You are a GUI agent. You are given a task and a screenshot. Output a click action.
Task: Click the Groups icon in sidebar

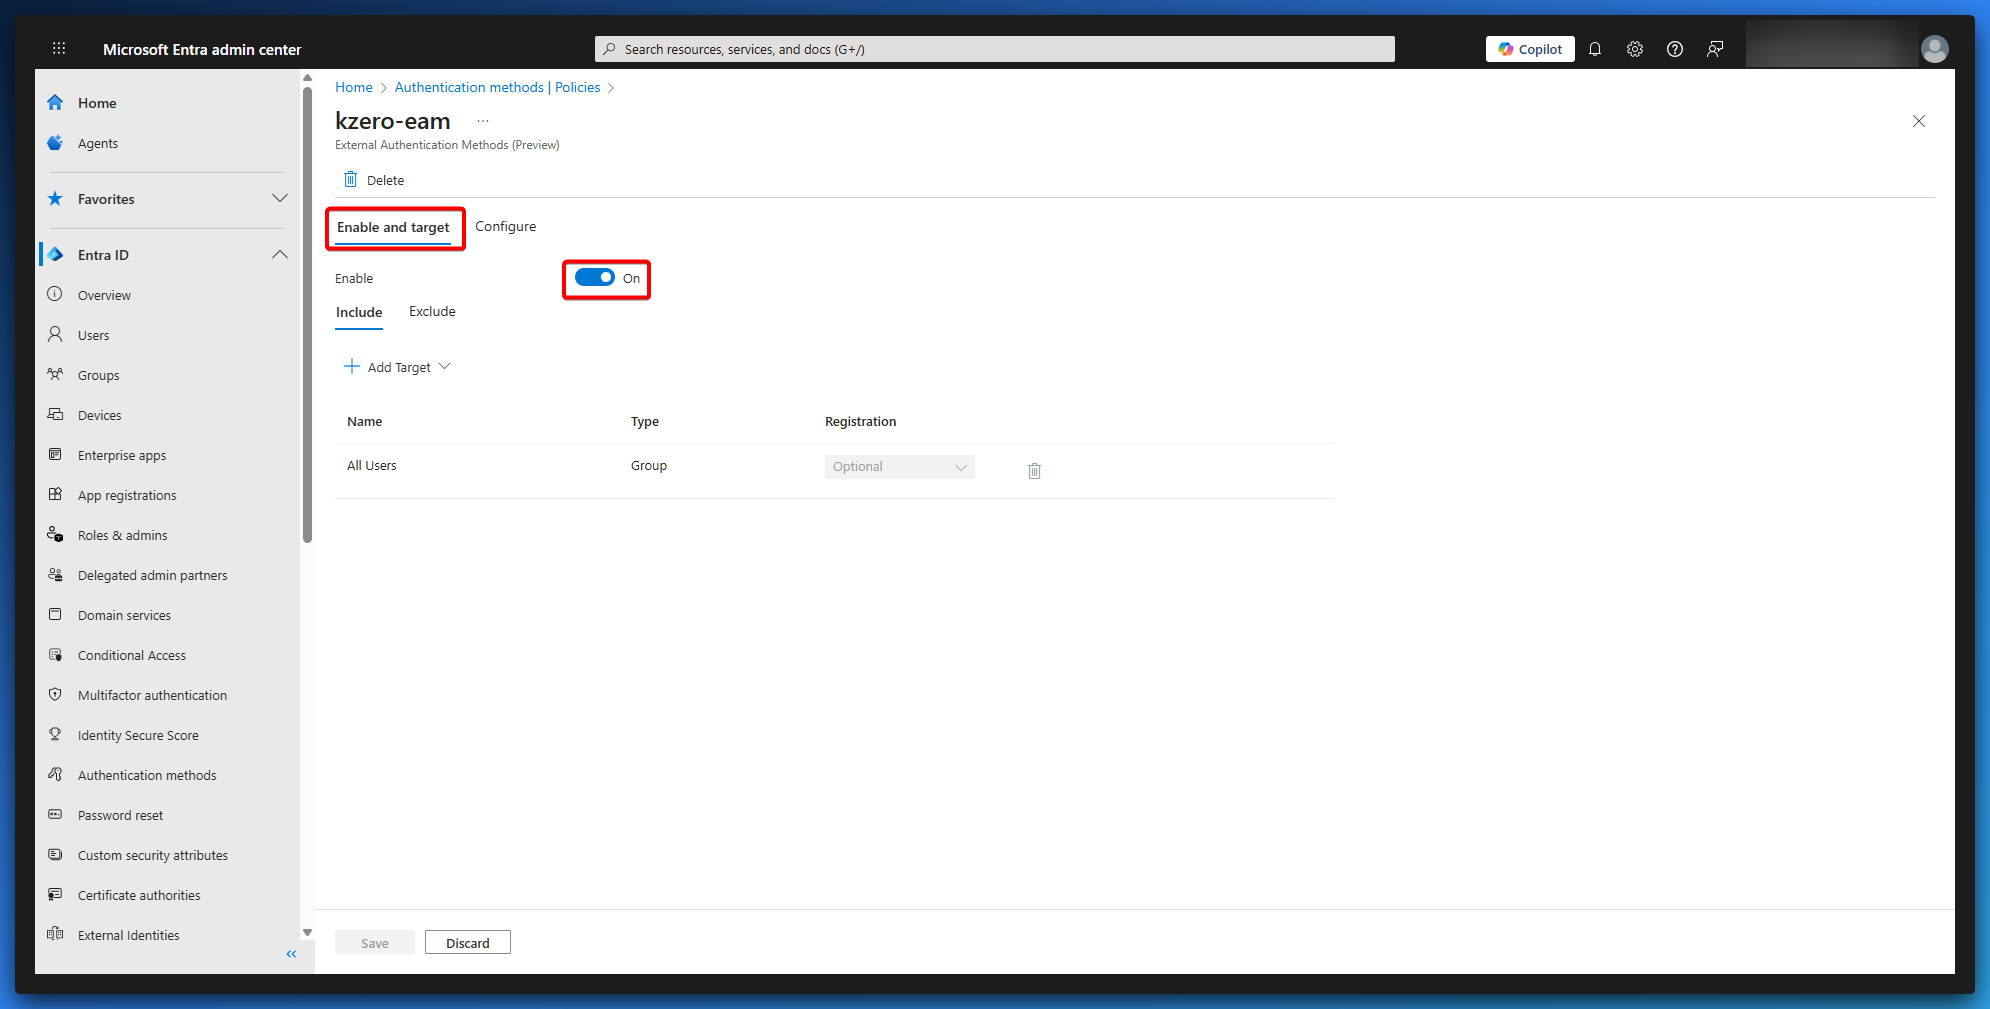55,374
